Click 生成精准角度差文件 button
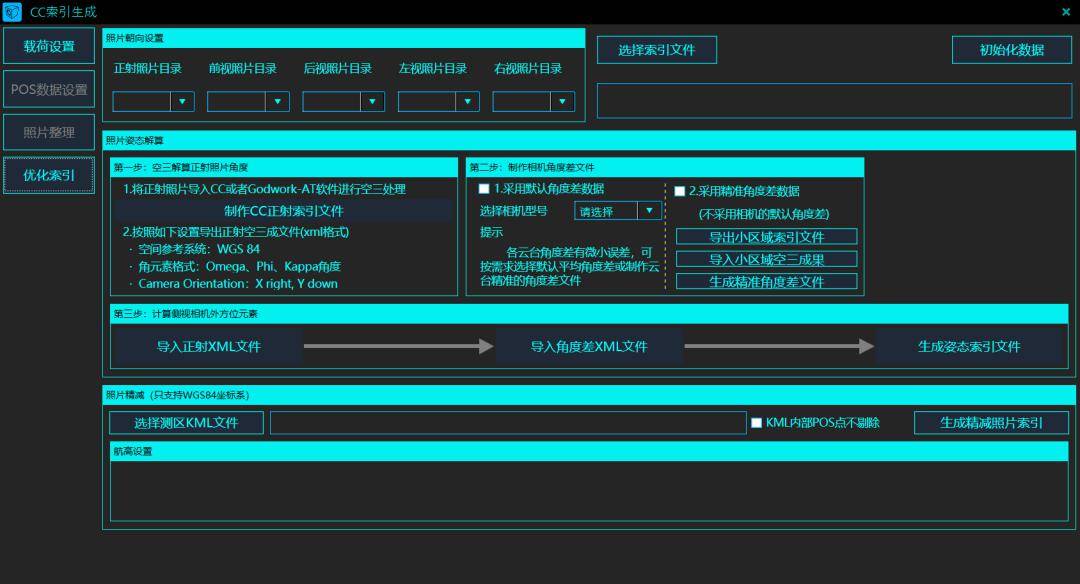The image size is (1080, 584). click(767, 281)
